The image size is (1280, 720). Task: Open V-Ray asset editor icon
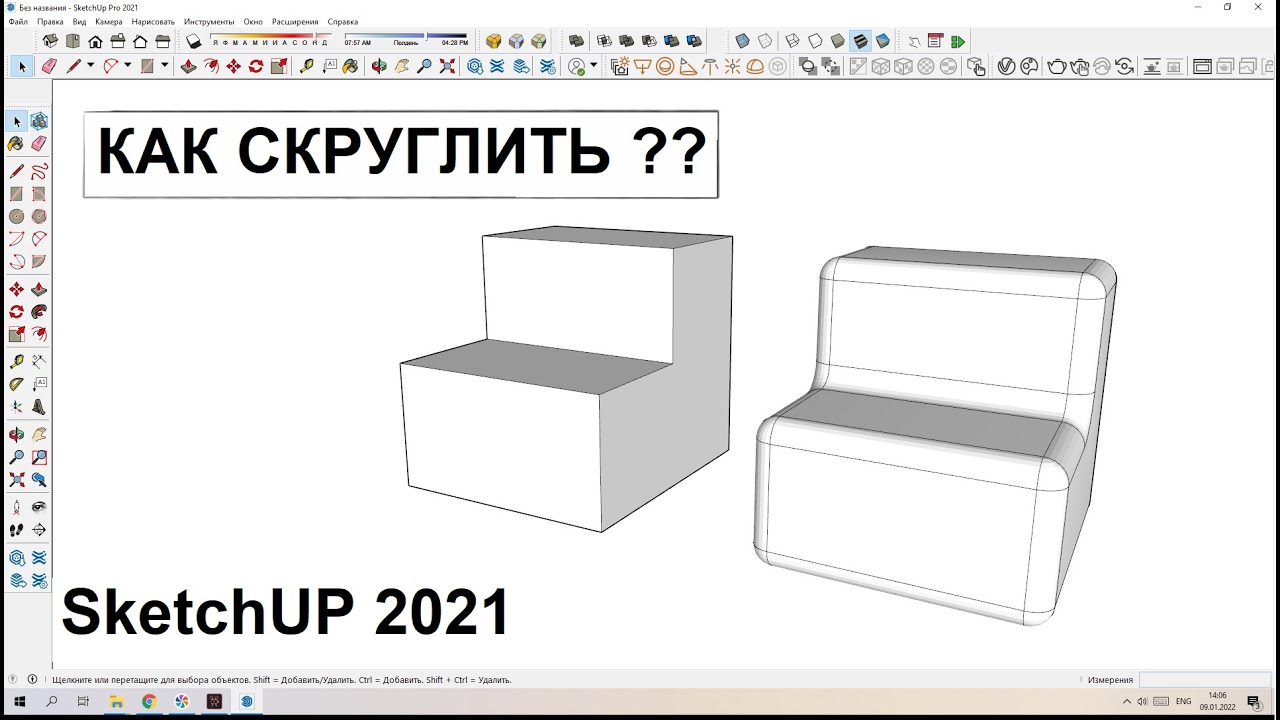1006,67
